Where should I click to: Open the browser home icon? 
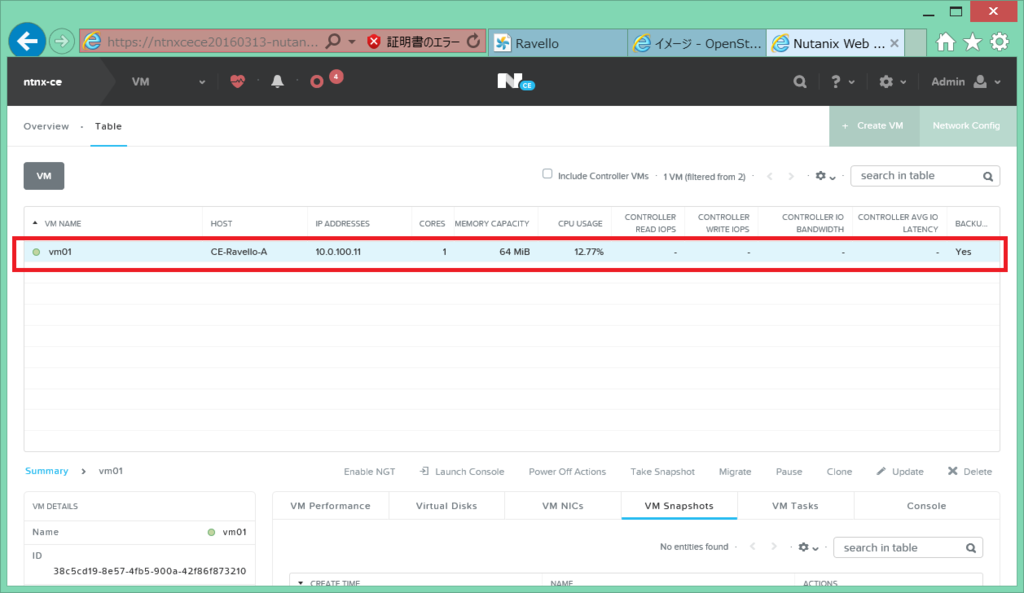(946, 42)
